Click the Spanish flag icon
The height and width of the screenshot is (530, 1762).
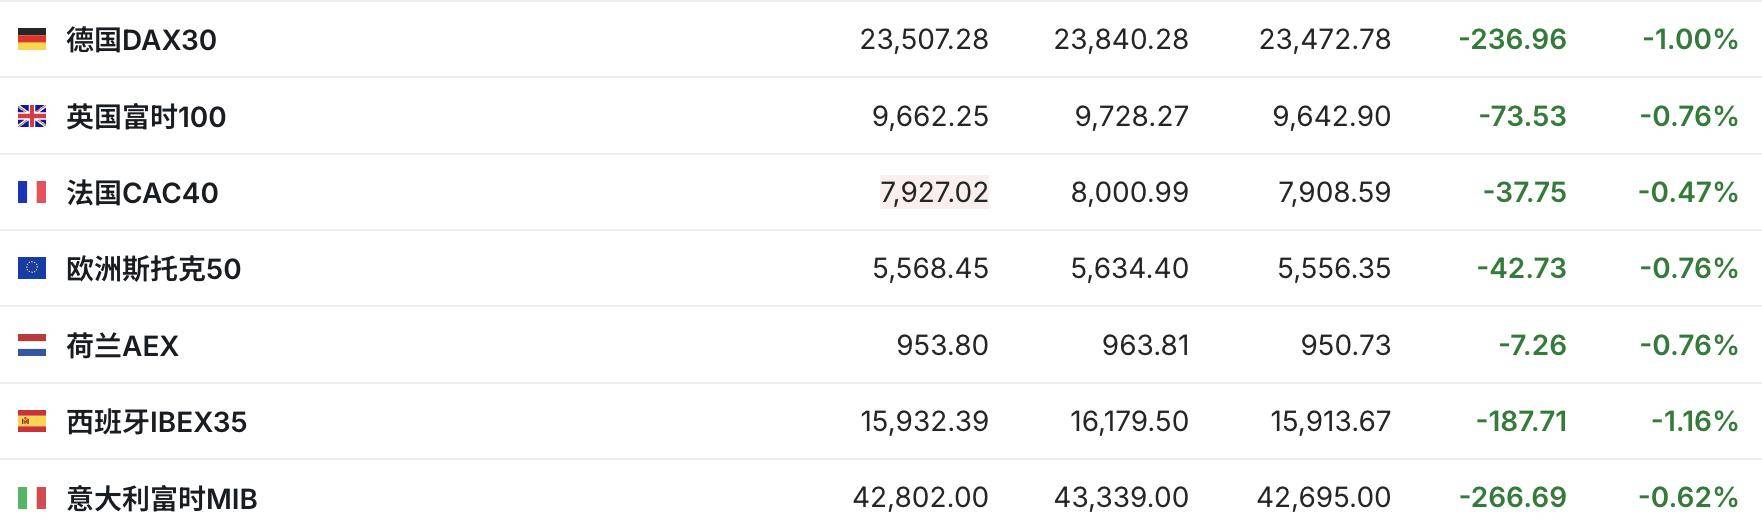point(32,421)
